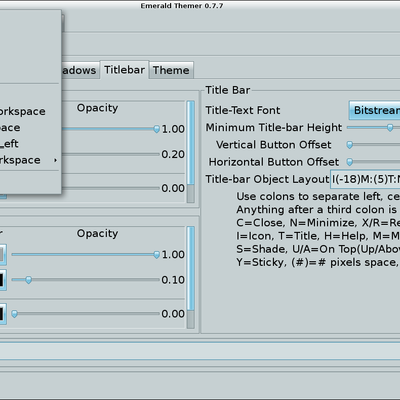Click lower group opacity slider showing 0.10

pyautogui.click(x=86, y=280)
